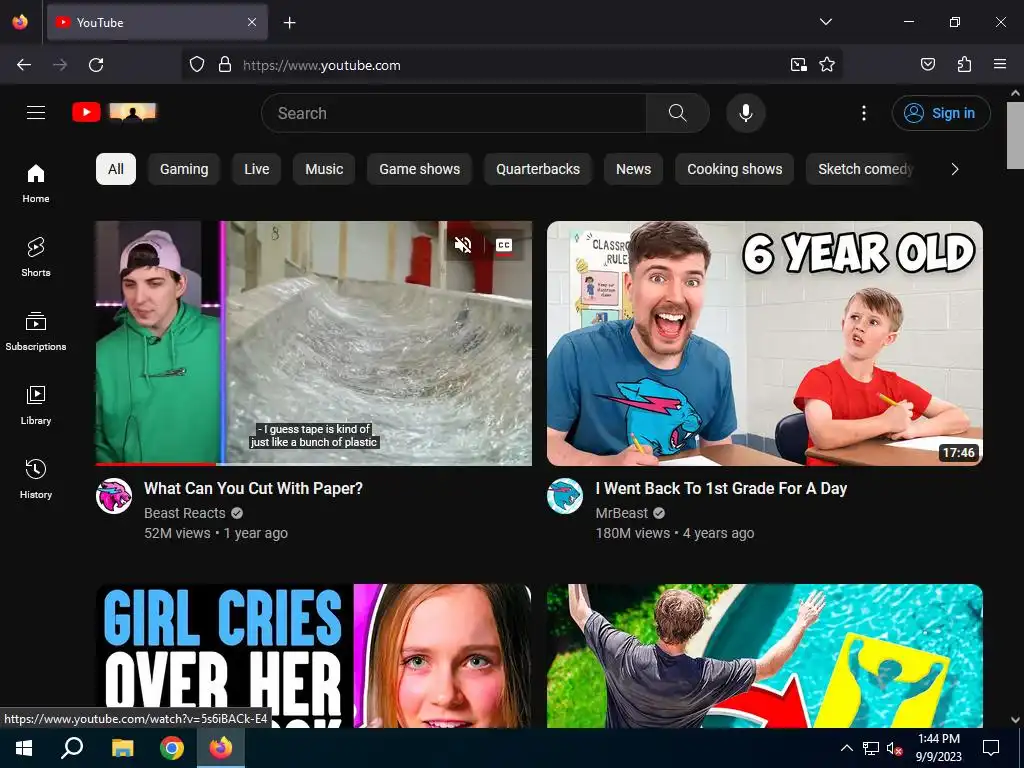Click the YouTube logo
The image size is (1024, 768).
pyautogui.click(x=114, y=112)
